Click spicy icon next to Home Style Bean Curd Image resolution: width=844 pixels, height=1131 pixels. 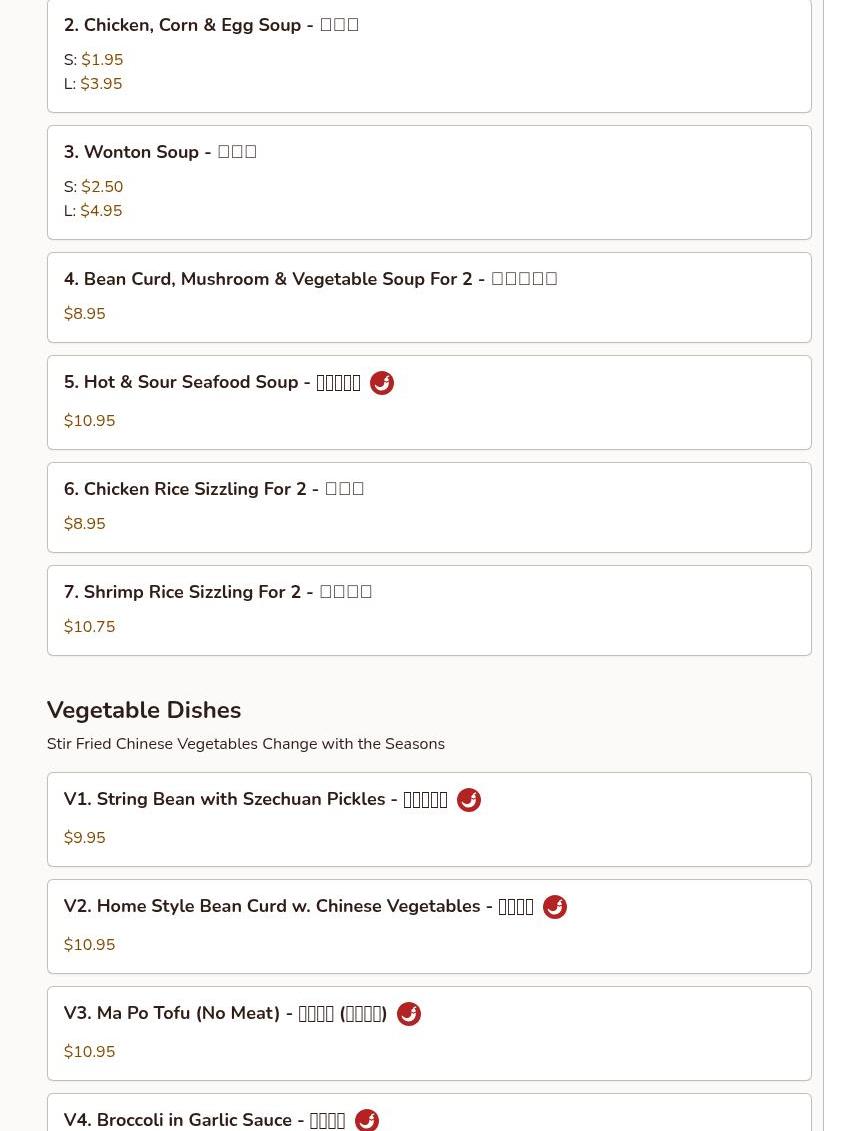click(x=555, y=906)
